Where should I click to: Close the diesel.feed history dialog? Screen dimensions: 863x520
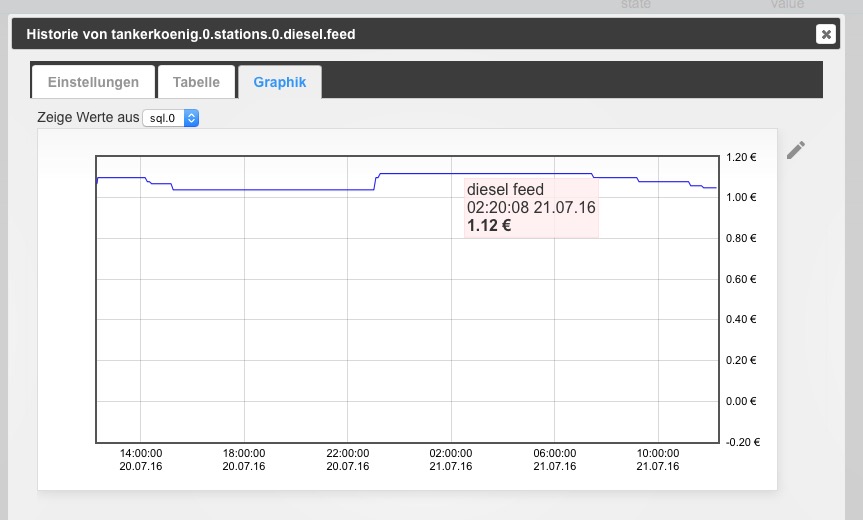[825, 34]
